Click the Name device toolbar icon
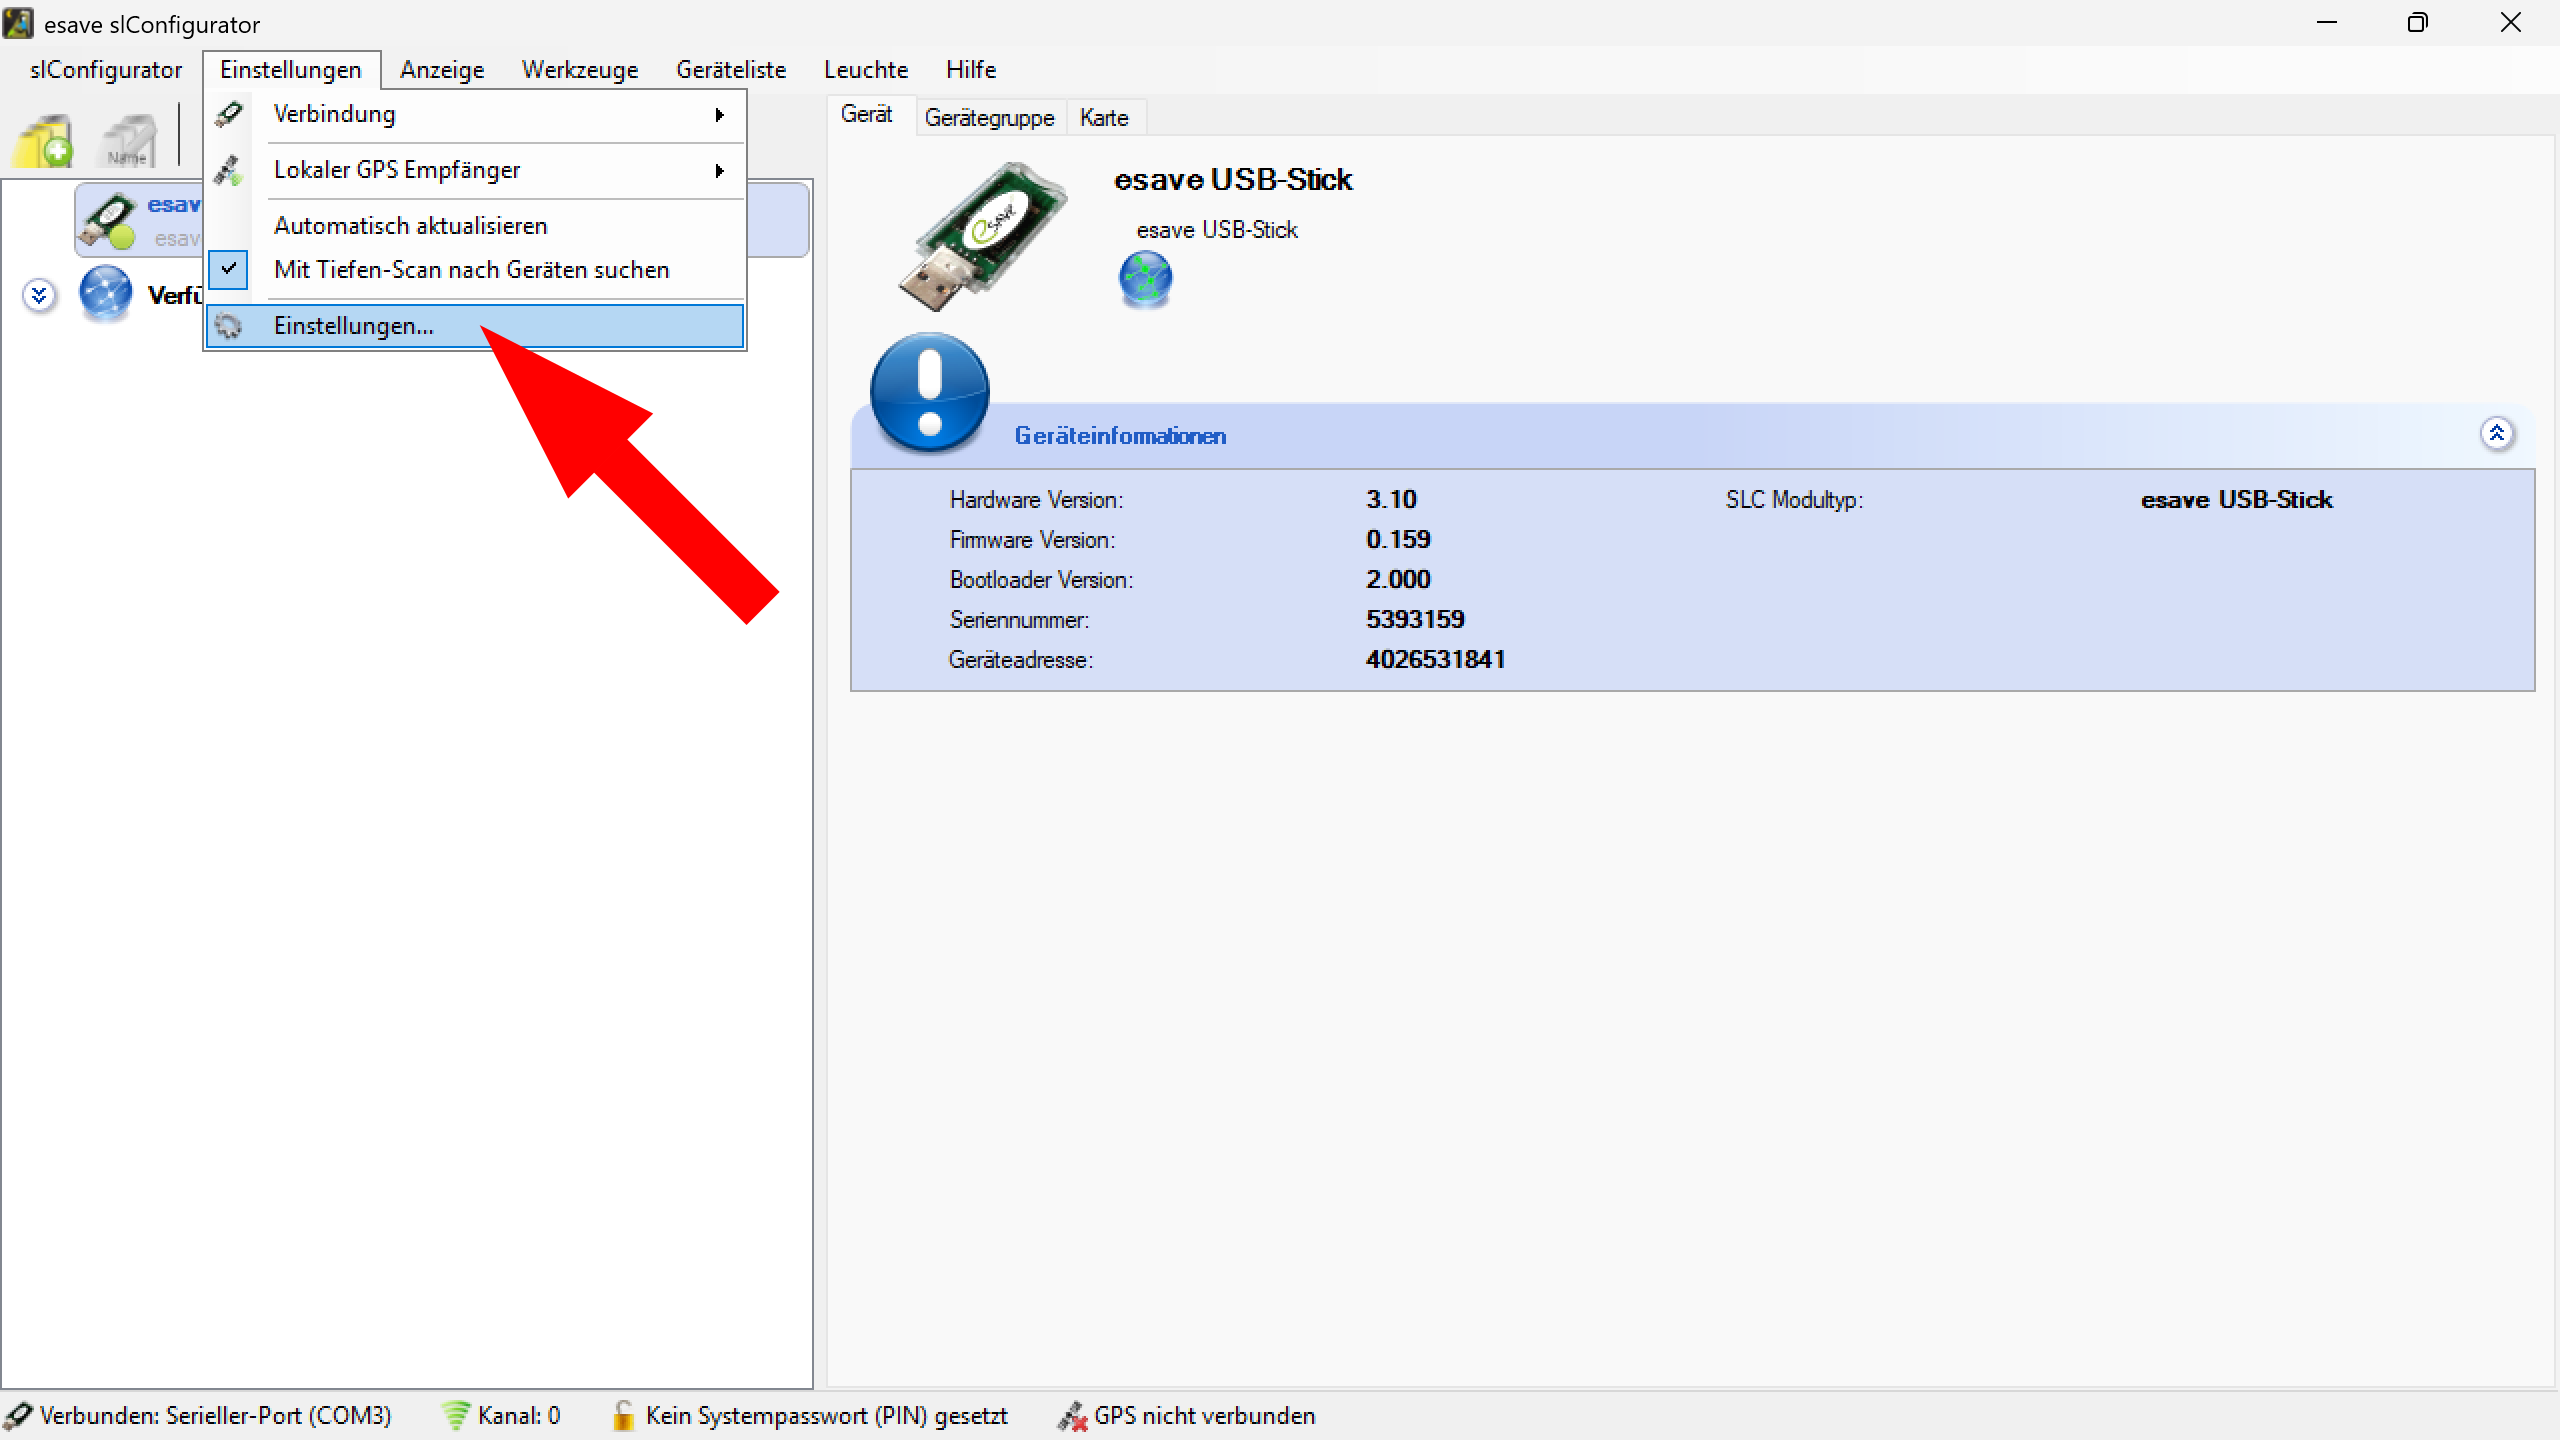The image size is (2560, 1440). point(129,141)
